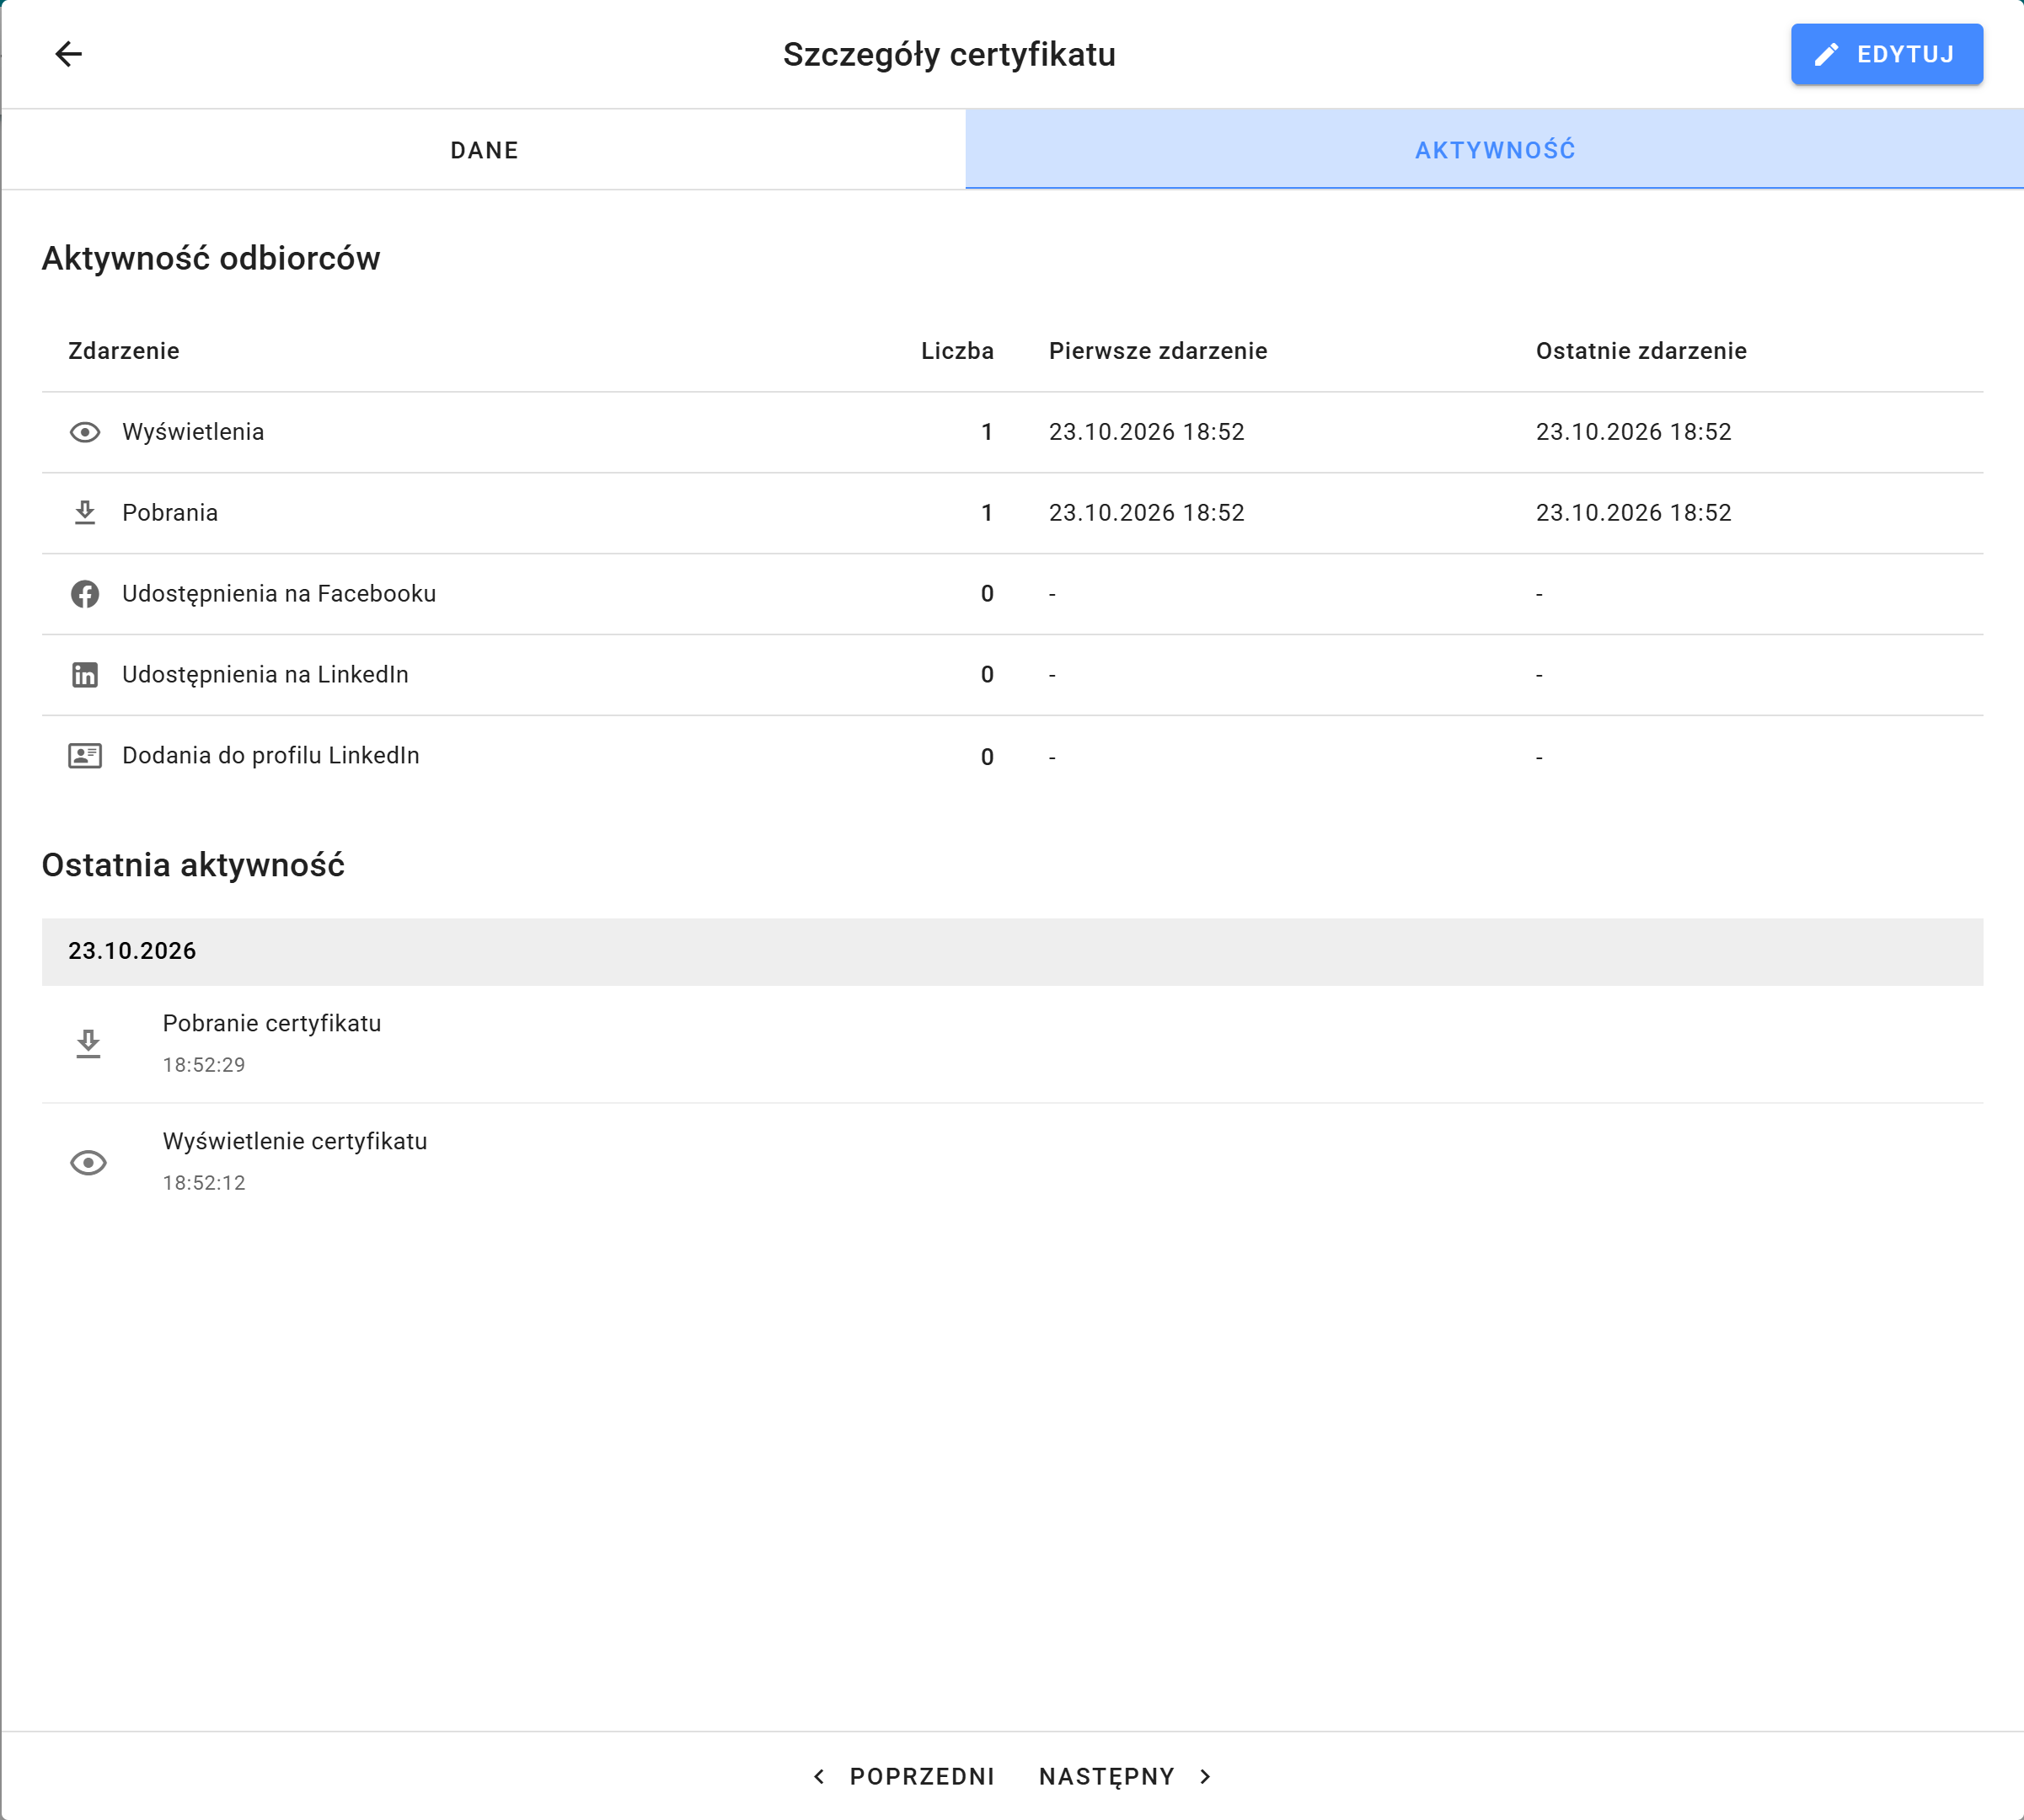Go back with the arrow icon

[x=68, y=54]
